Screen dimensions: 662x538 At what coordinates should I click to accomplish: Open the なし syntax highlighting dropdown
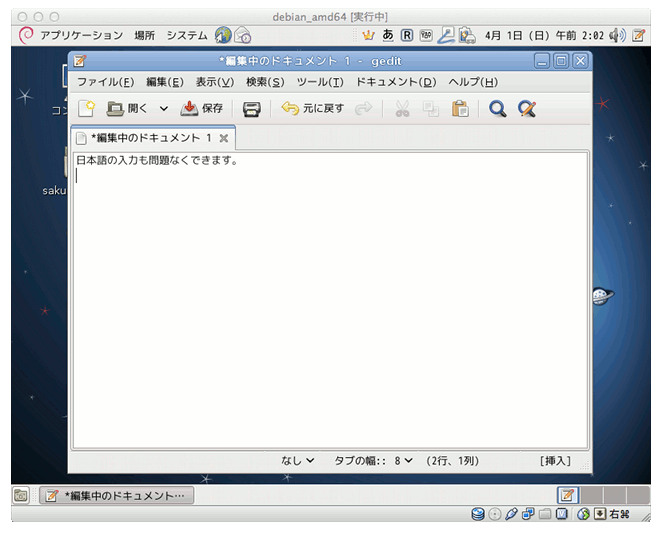297,461
